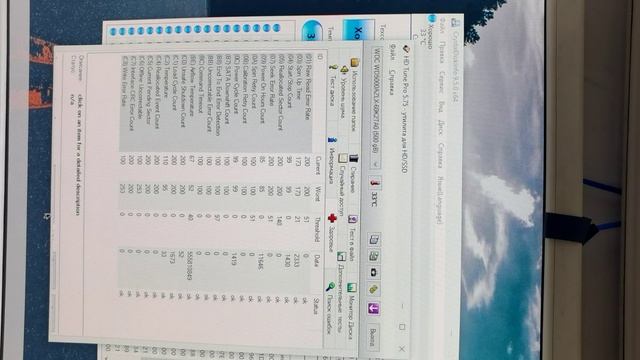The image size is (640, 360).
Task: Click the ID column header
Action: click(320, 58)
